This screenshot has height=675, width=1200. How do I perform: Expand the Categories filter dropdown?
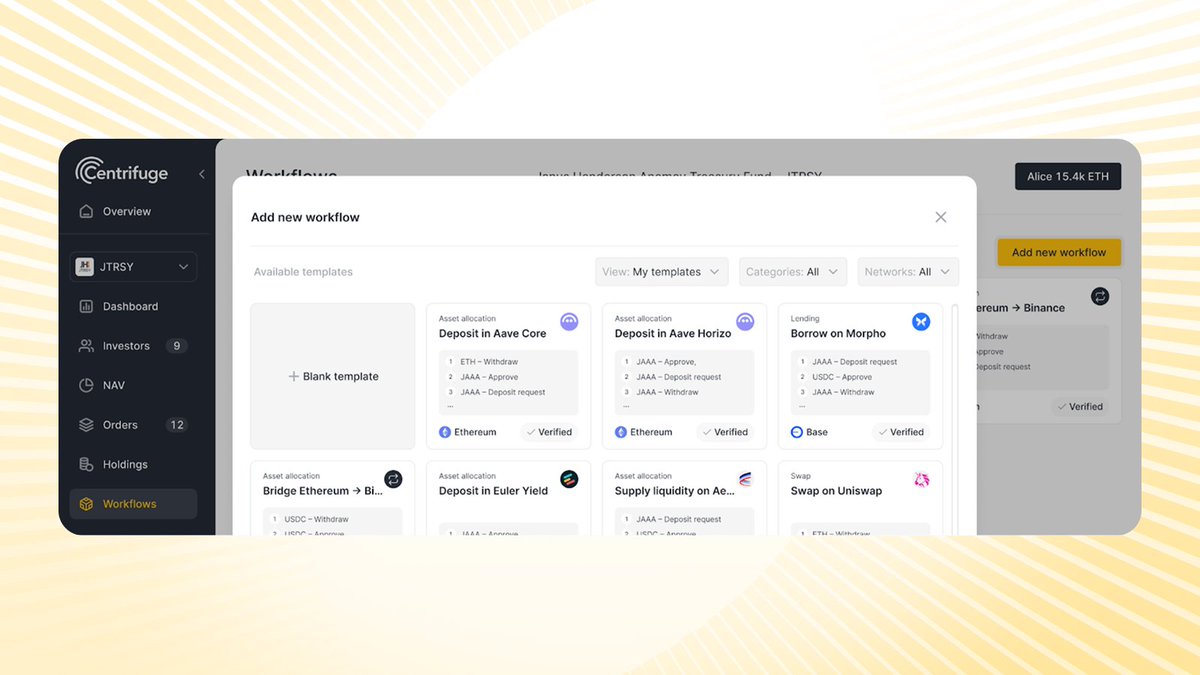pyautogui.click(x=793, y=272)
